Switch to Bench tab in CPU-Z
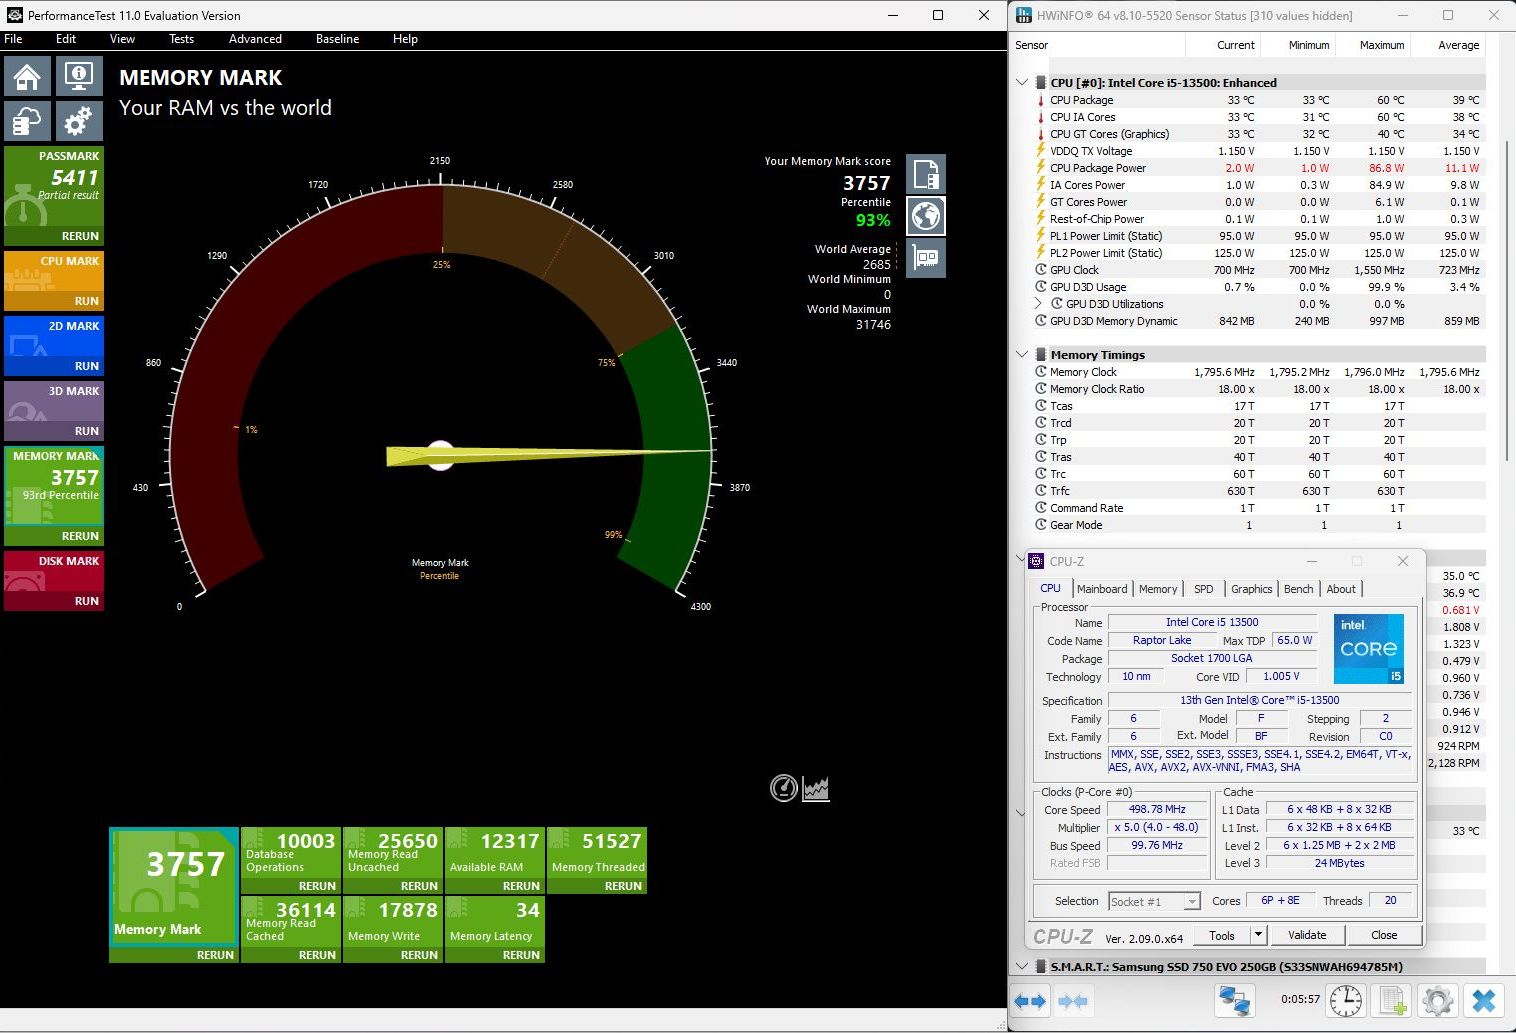The image size is (1516, 1033). click(x=1298, y=589)
